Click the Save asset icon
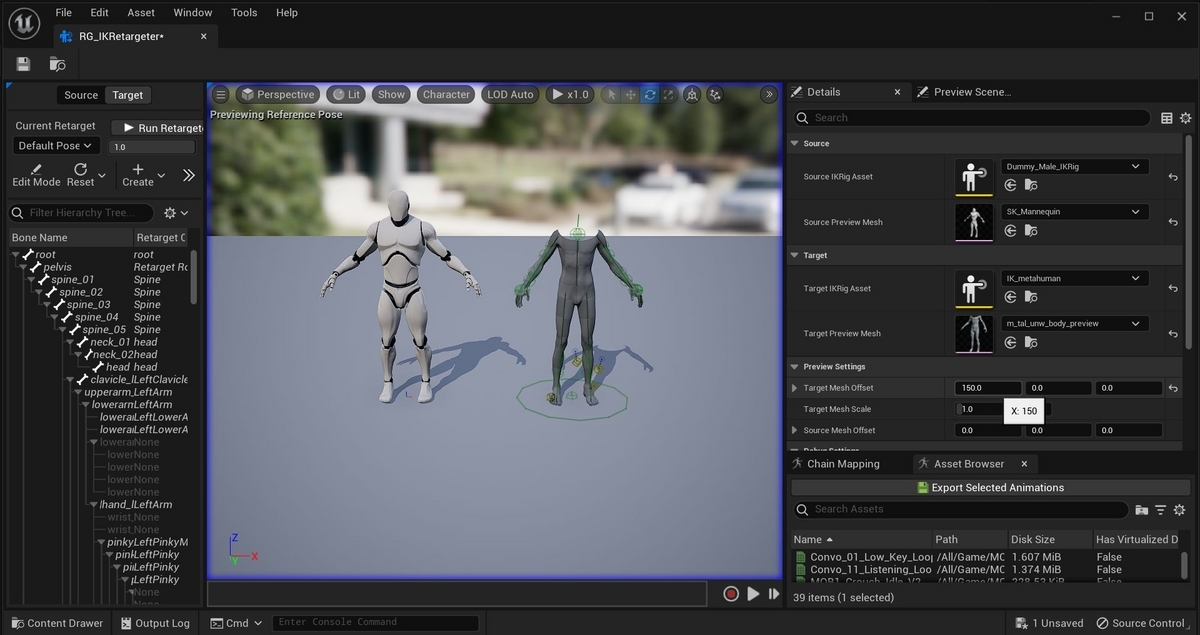Viewport: 1200px width, 635px height. (x=23, y=64)
